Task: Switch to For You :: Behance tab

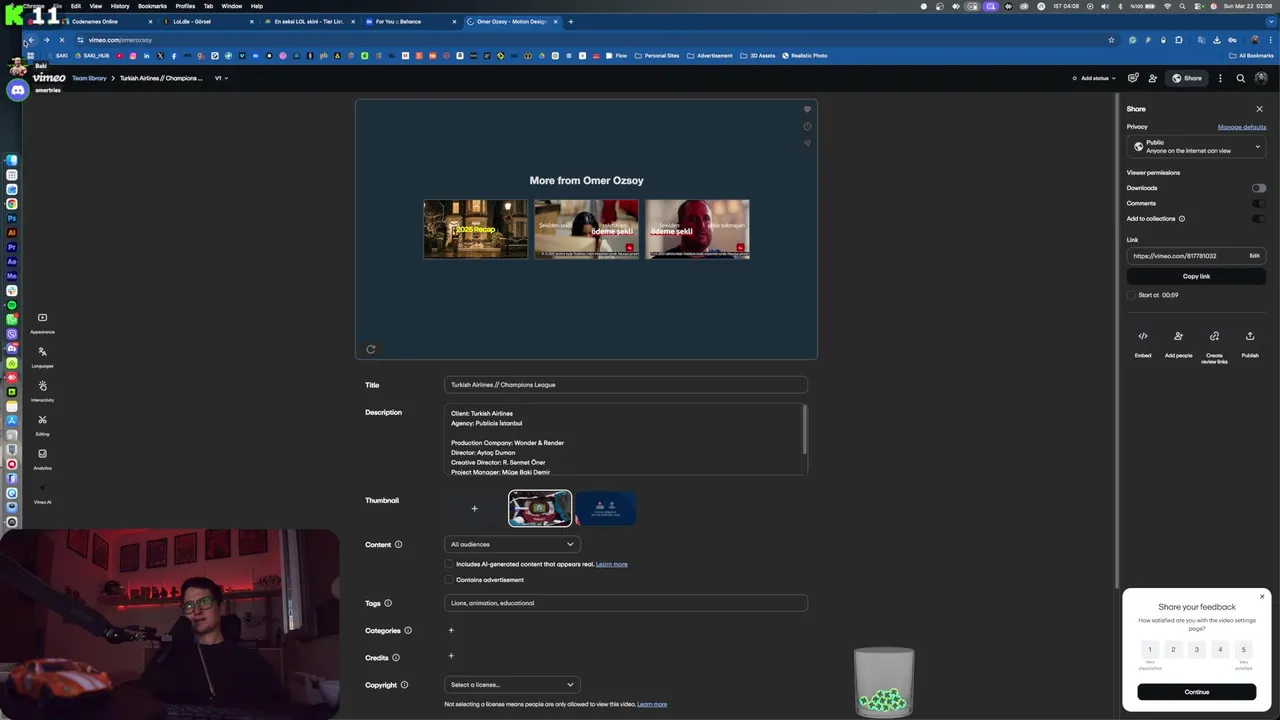Action: click(x=410, y=21)
